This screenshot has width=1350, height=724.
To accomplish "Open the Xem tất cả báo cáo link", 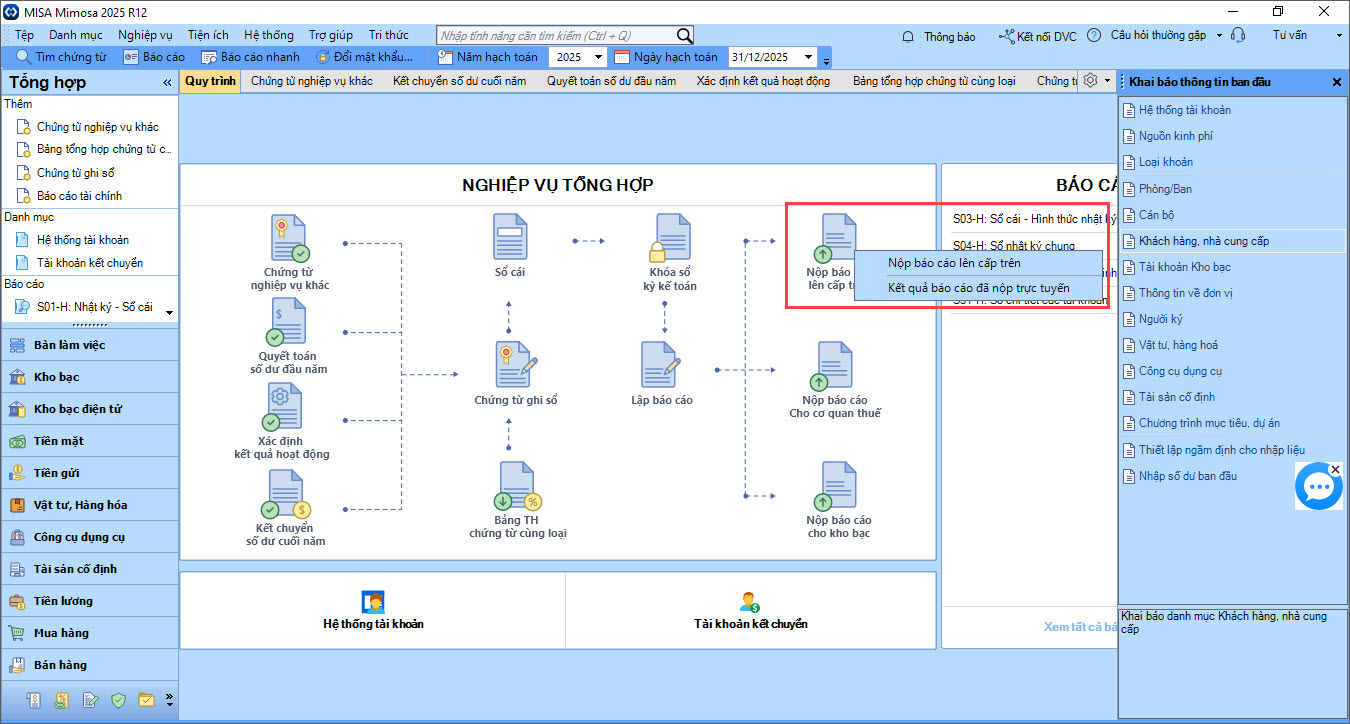I will pos(1080,627).
